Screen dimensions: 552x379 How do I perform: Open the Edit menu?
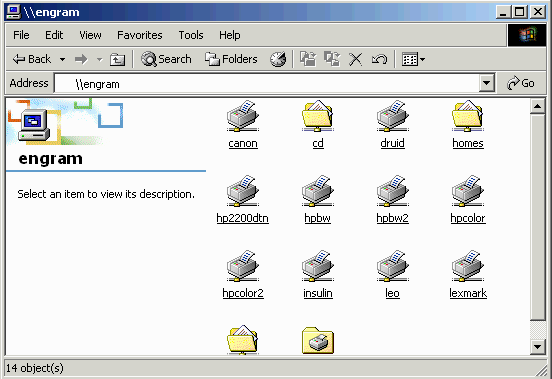click(54, 35)
